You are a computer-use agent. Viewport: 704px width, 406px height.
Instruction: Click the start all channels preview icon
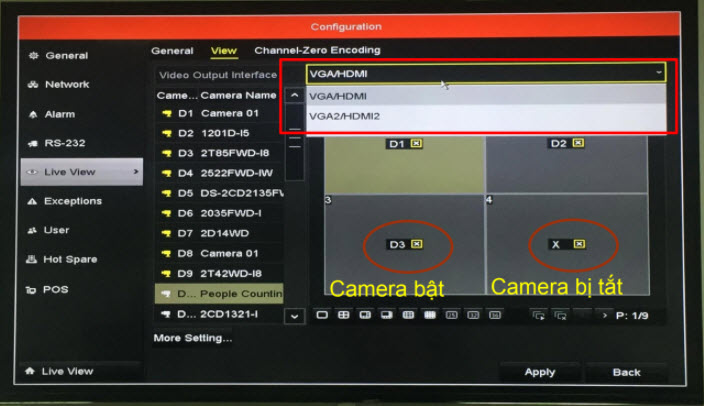[x=538, y=315]
